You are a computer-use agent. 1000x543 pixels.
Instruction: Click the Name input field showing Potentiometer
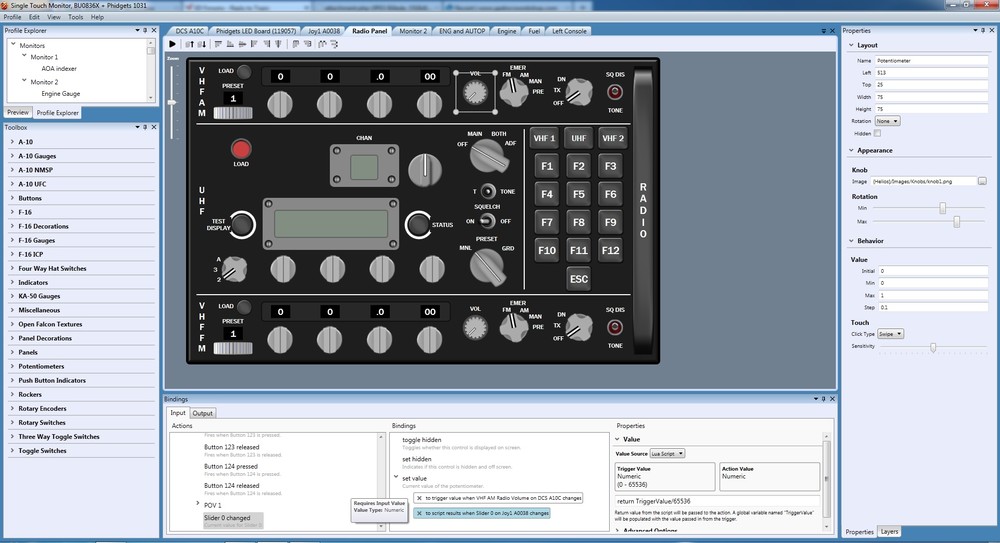pyautogui.click(x=930, y=61)
